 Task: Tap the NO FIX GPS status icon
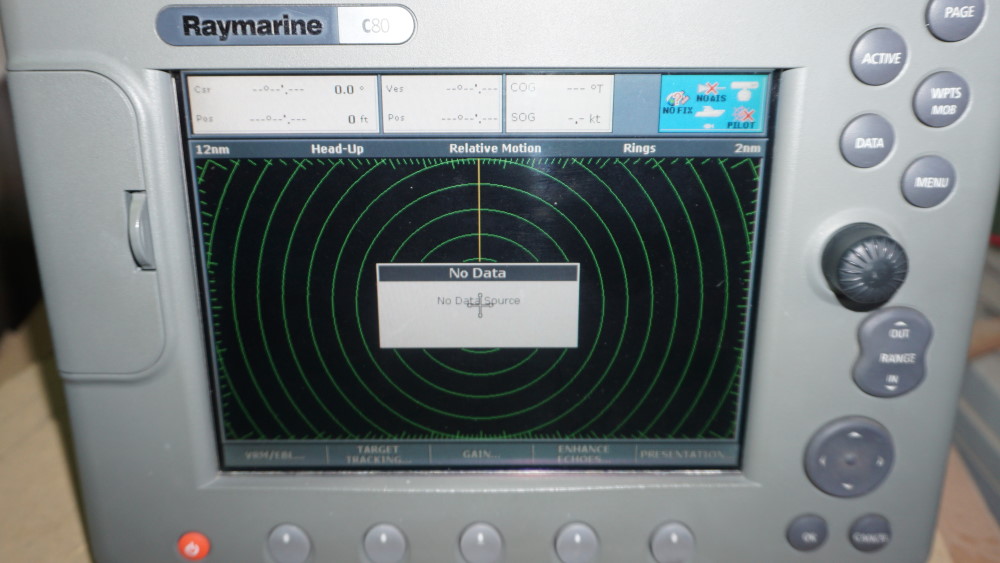click(x=677, y=102)
